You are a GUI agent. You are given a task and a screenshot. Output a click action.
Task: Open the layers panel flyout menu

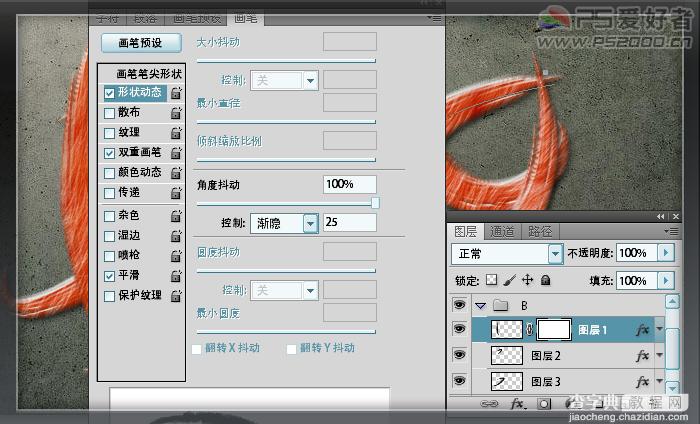click(x=671, y=231)
